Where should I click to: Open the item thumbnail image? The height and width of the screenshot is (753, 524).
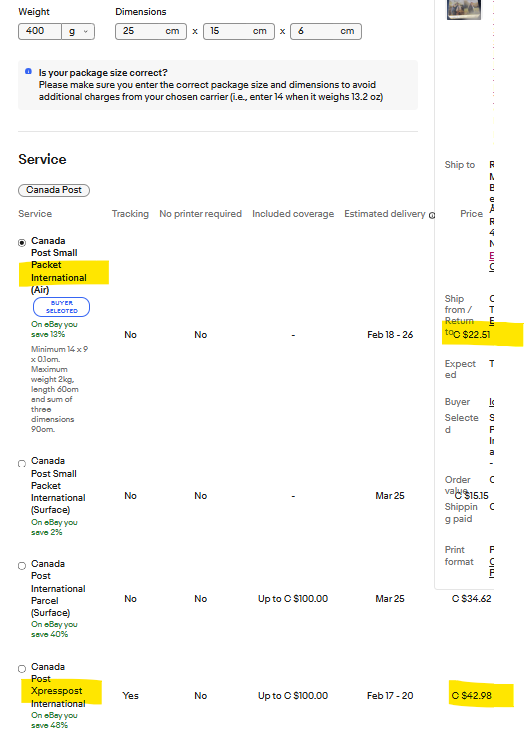pos(463,9)
